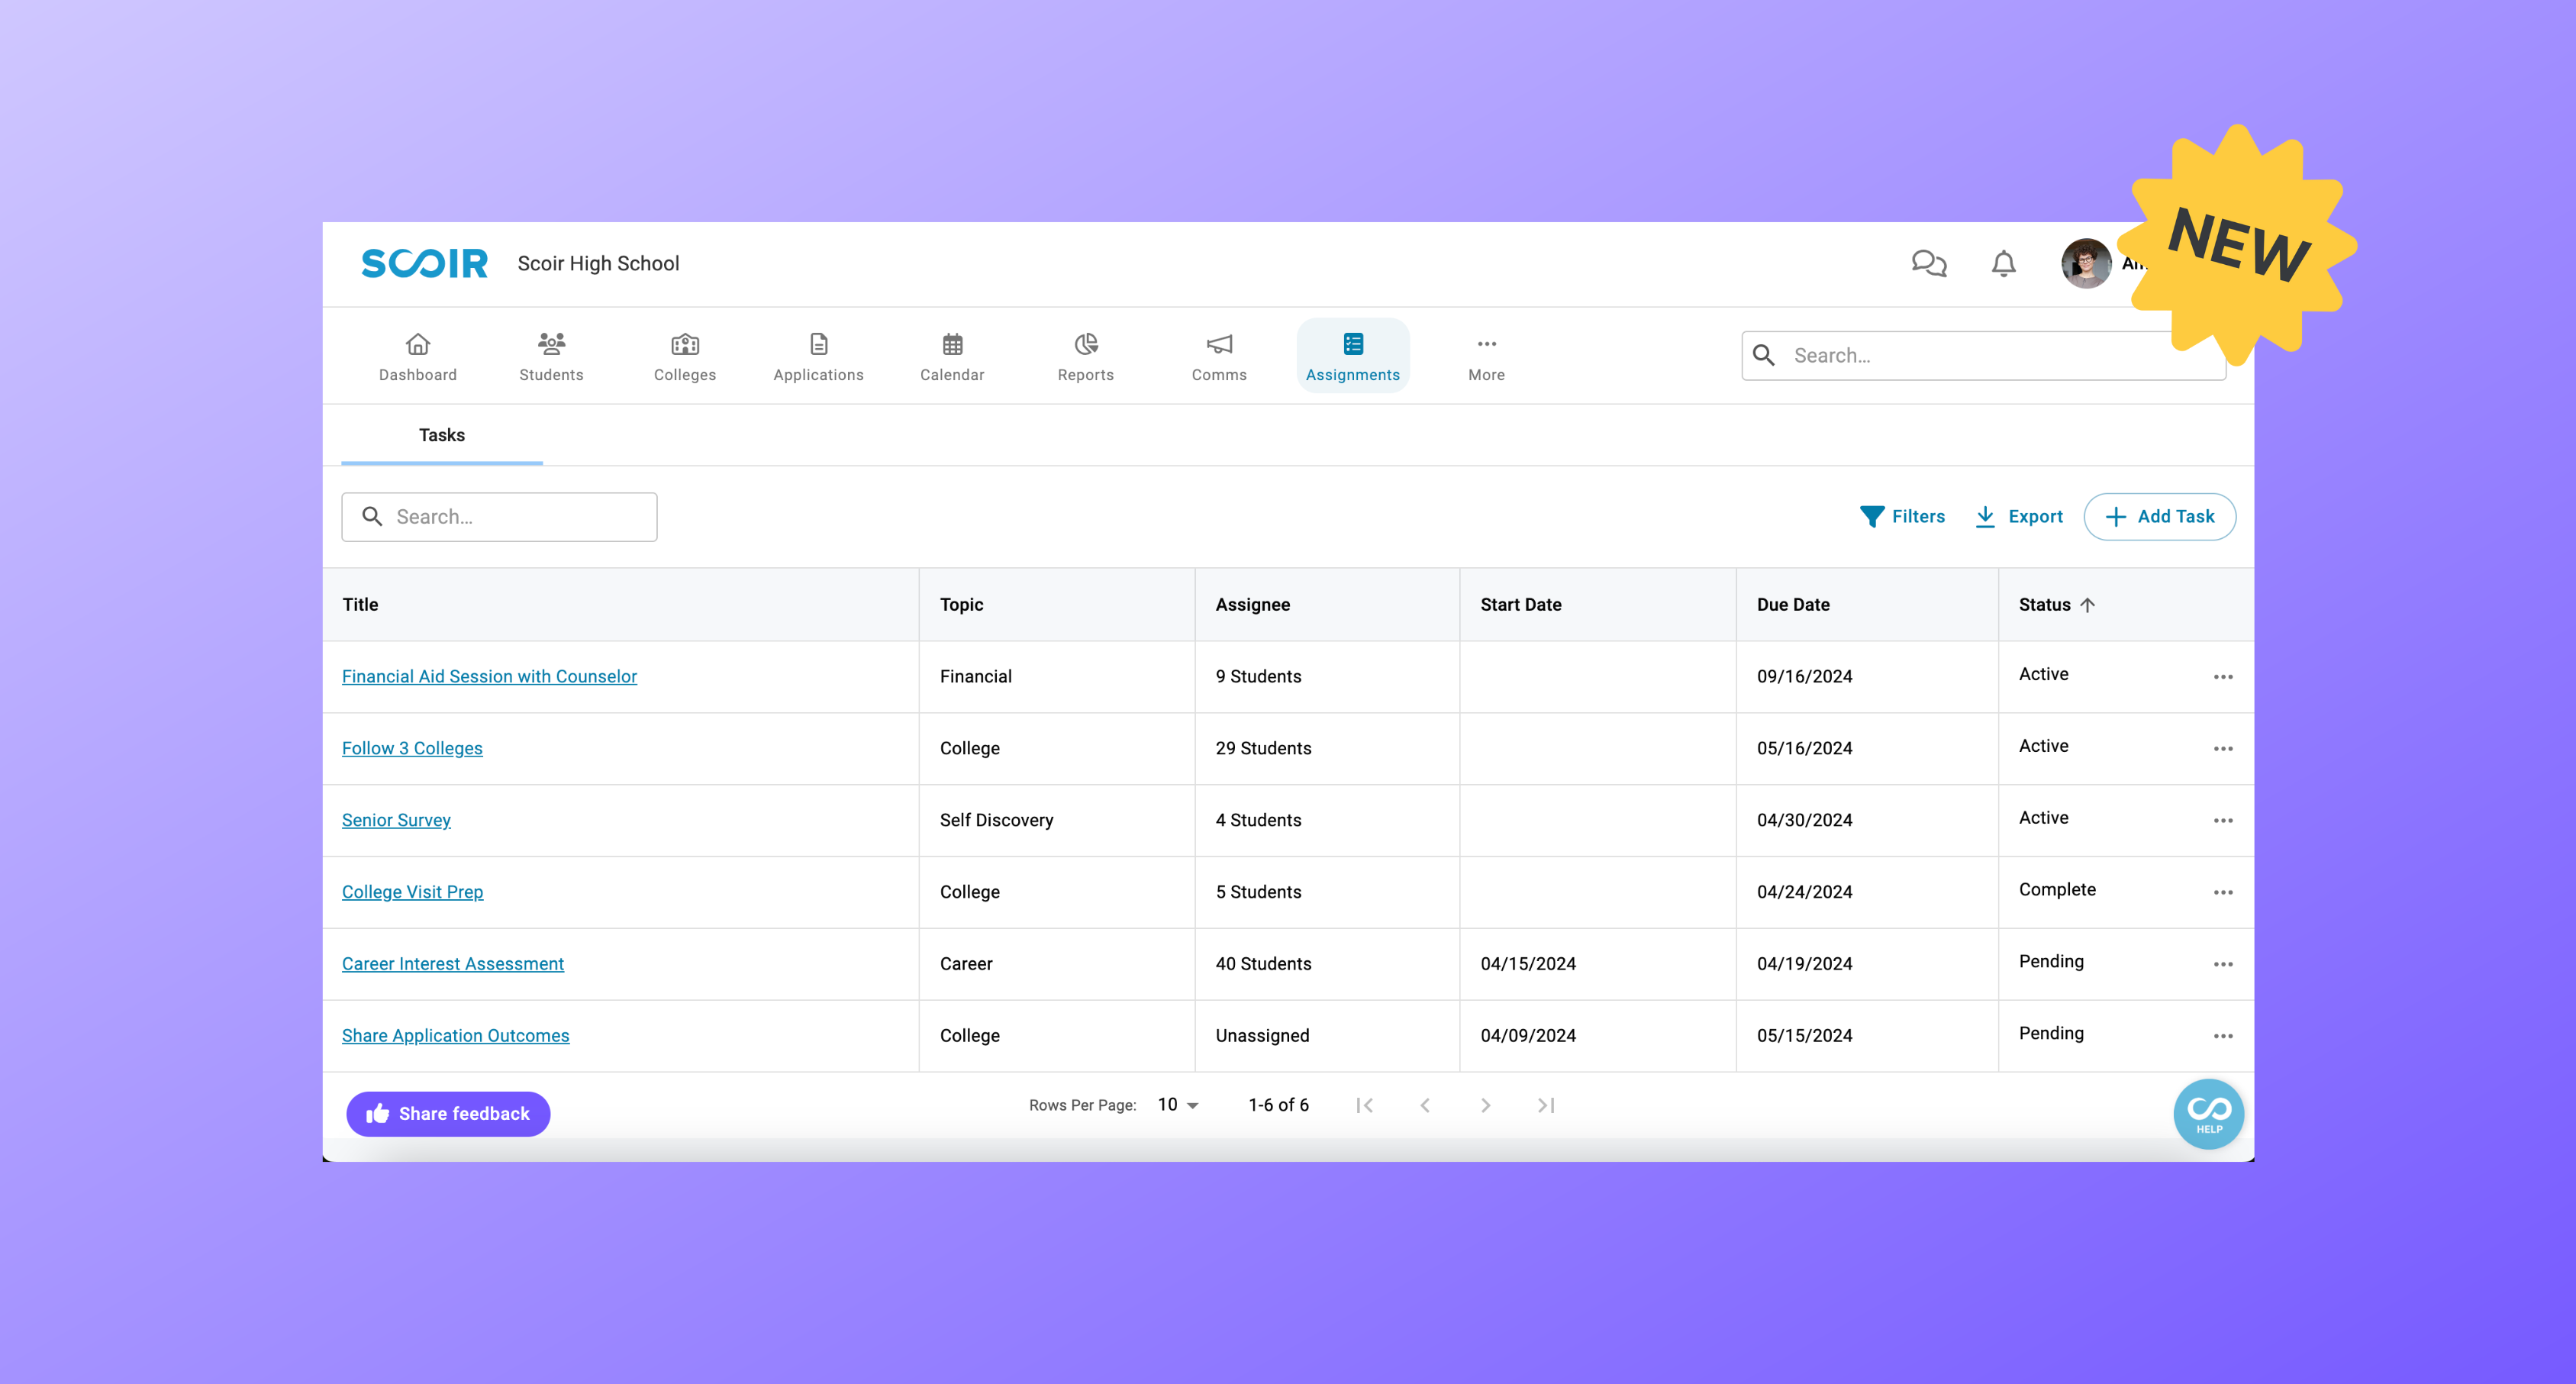
Task: Open Filters for the task list
Action: click(x=1903, y=516)
